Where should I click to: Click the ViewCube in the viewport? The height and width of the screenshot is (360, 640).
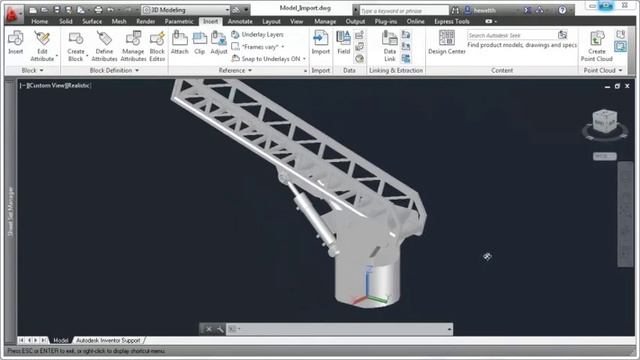[604, 121]
